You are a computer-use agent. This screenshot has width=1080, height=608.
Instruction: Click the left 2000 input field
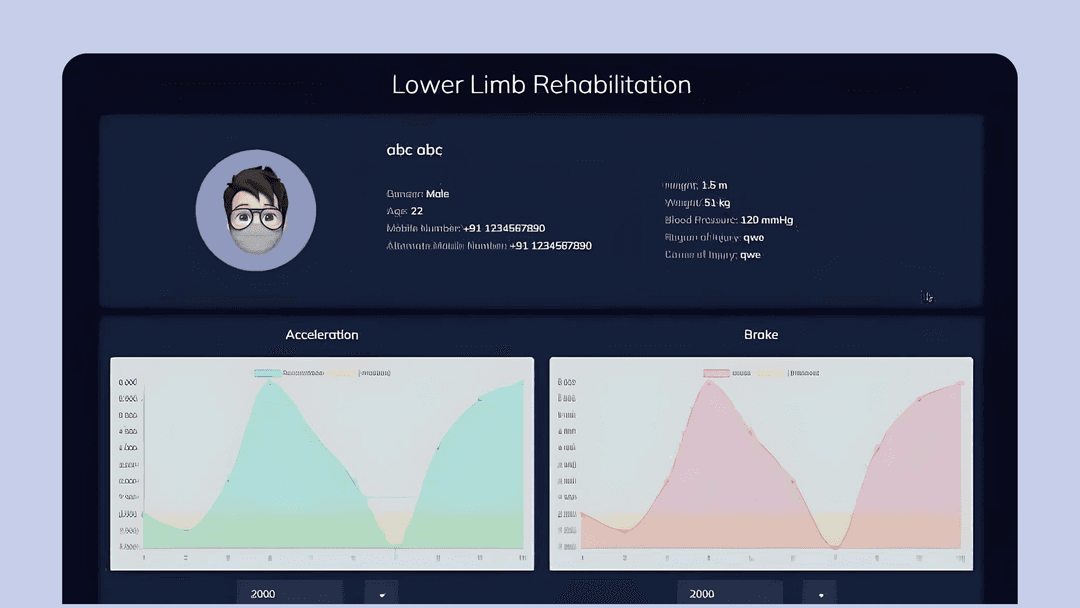[289, 593]
